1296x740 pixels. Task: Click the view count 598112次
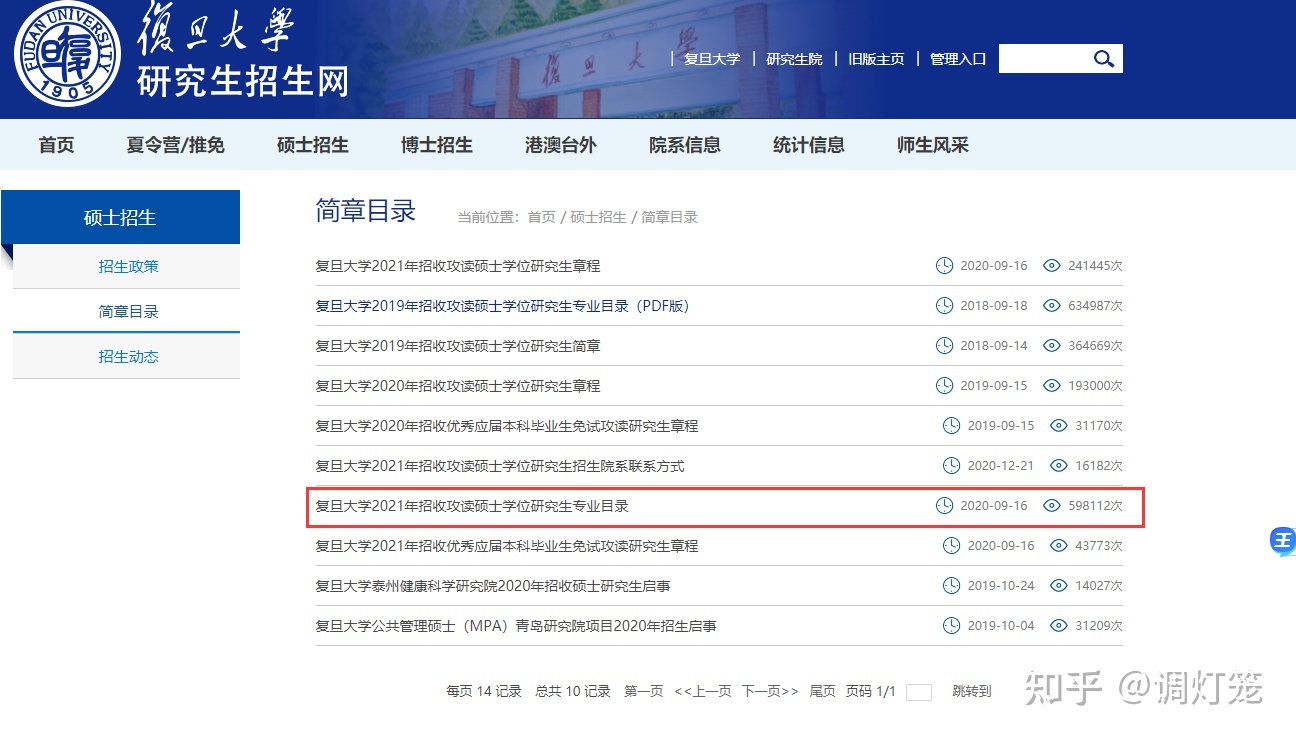coord(1095,506)
